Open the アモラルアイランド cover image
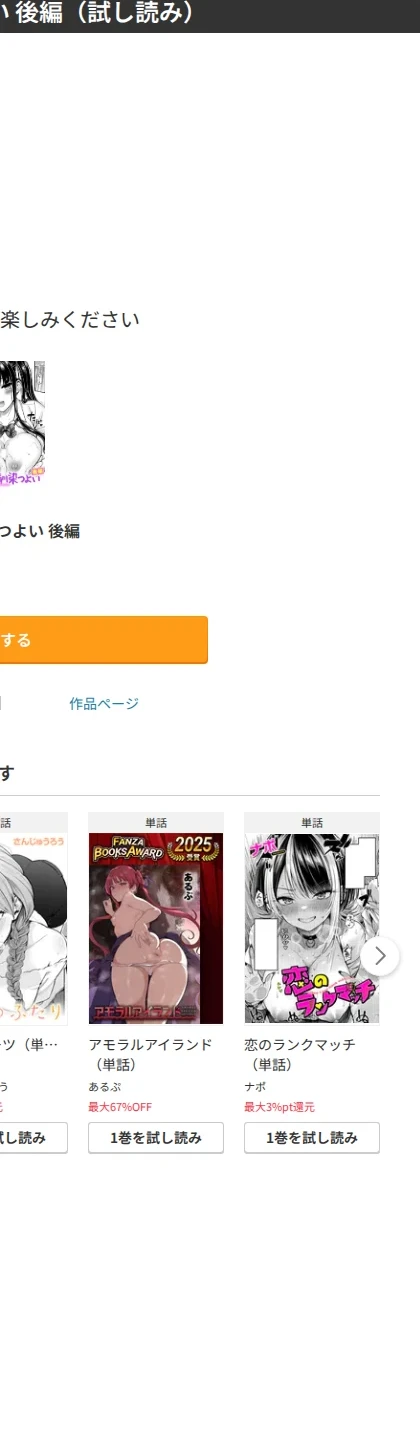This screenshot has width=420, height=1429. [156, 928]
